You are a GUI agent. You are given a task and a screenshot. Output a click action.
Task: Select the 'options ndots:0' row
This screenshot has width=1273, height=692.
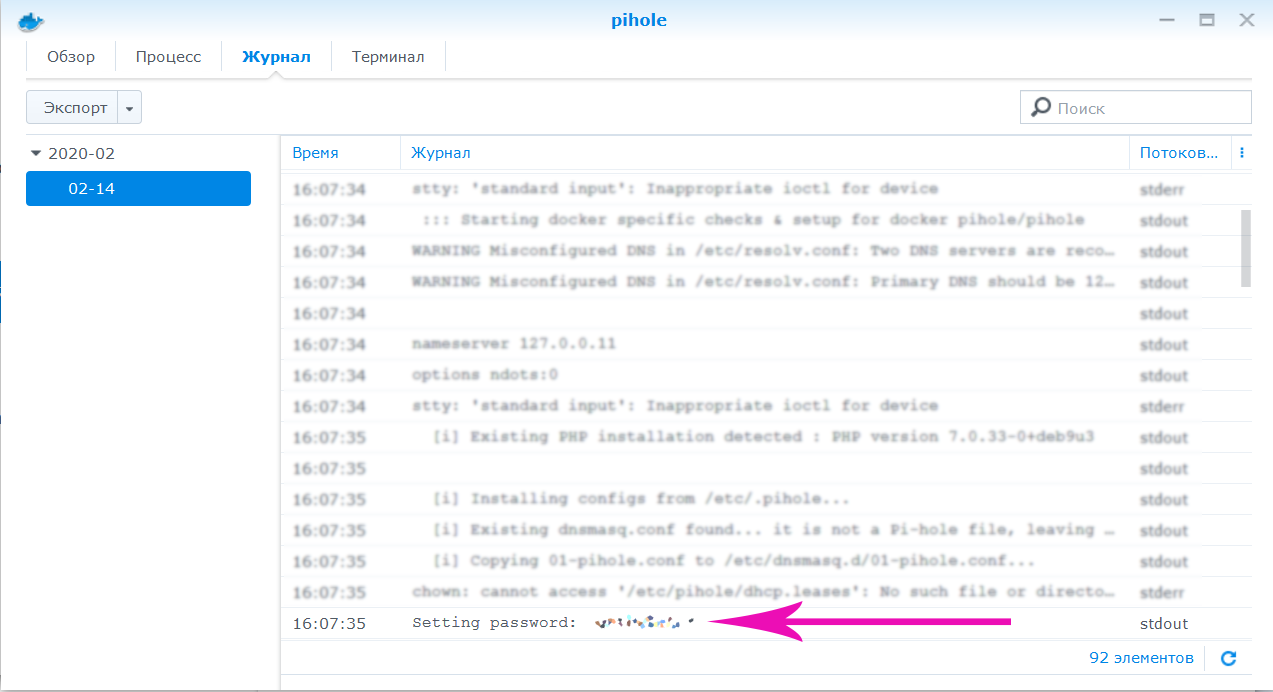[760, 375]
